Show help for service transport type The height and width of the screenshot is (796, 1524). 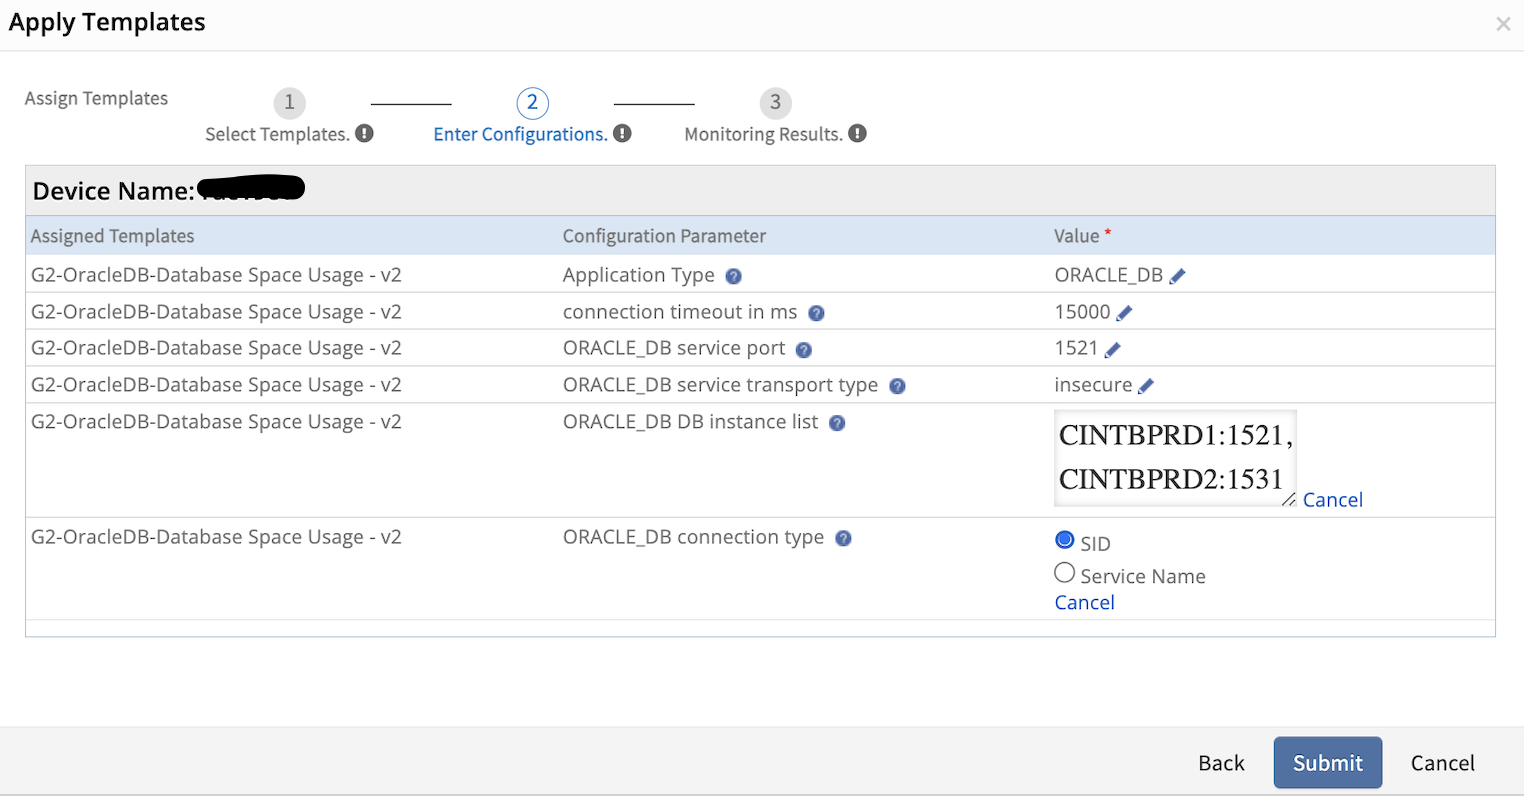[x=897, y=386]
